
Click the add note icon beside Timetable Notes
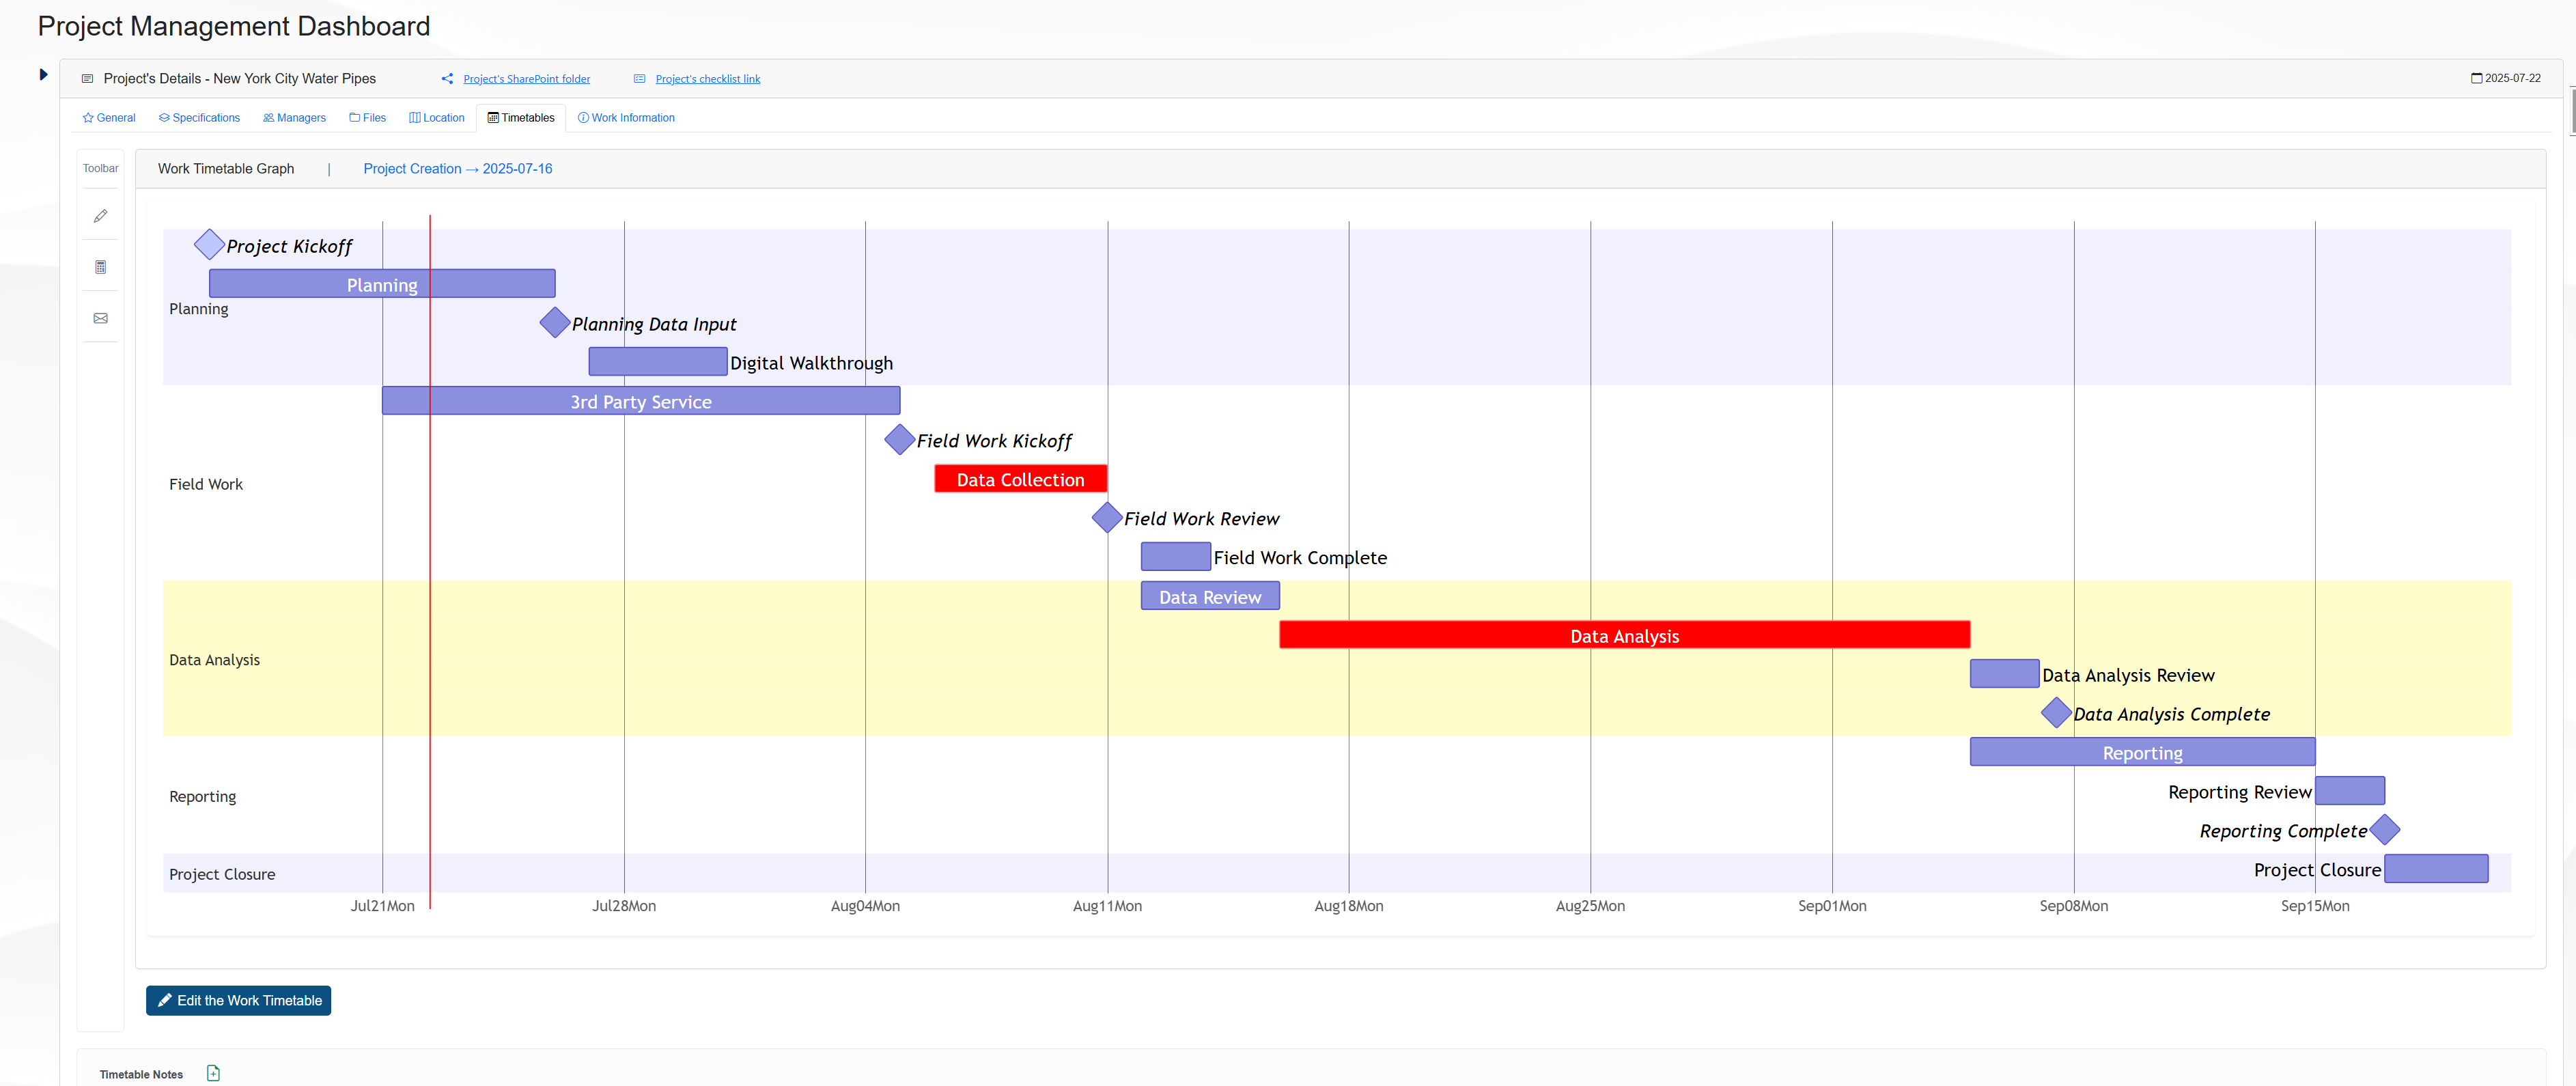coord(213,1073)
